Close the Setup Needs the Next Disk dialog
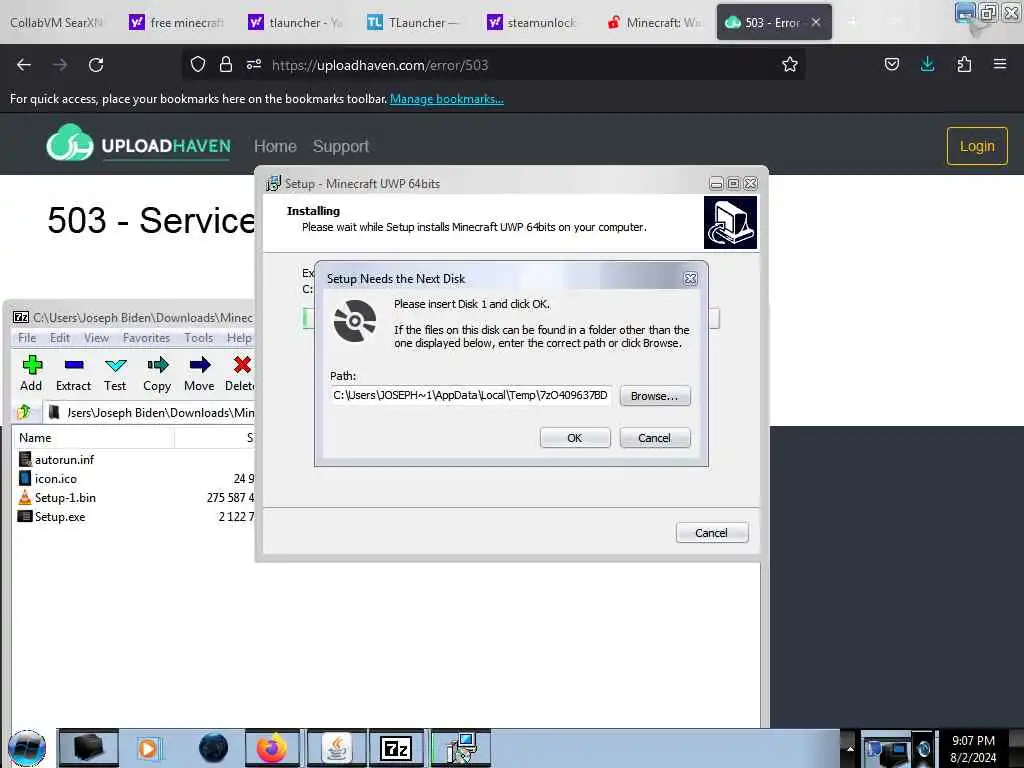The height and width of the screenshot is (768, 1024). (690, 279)
